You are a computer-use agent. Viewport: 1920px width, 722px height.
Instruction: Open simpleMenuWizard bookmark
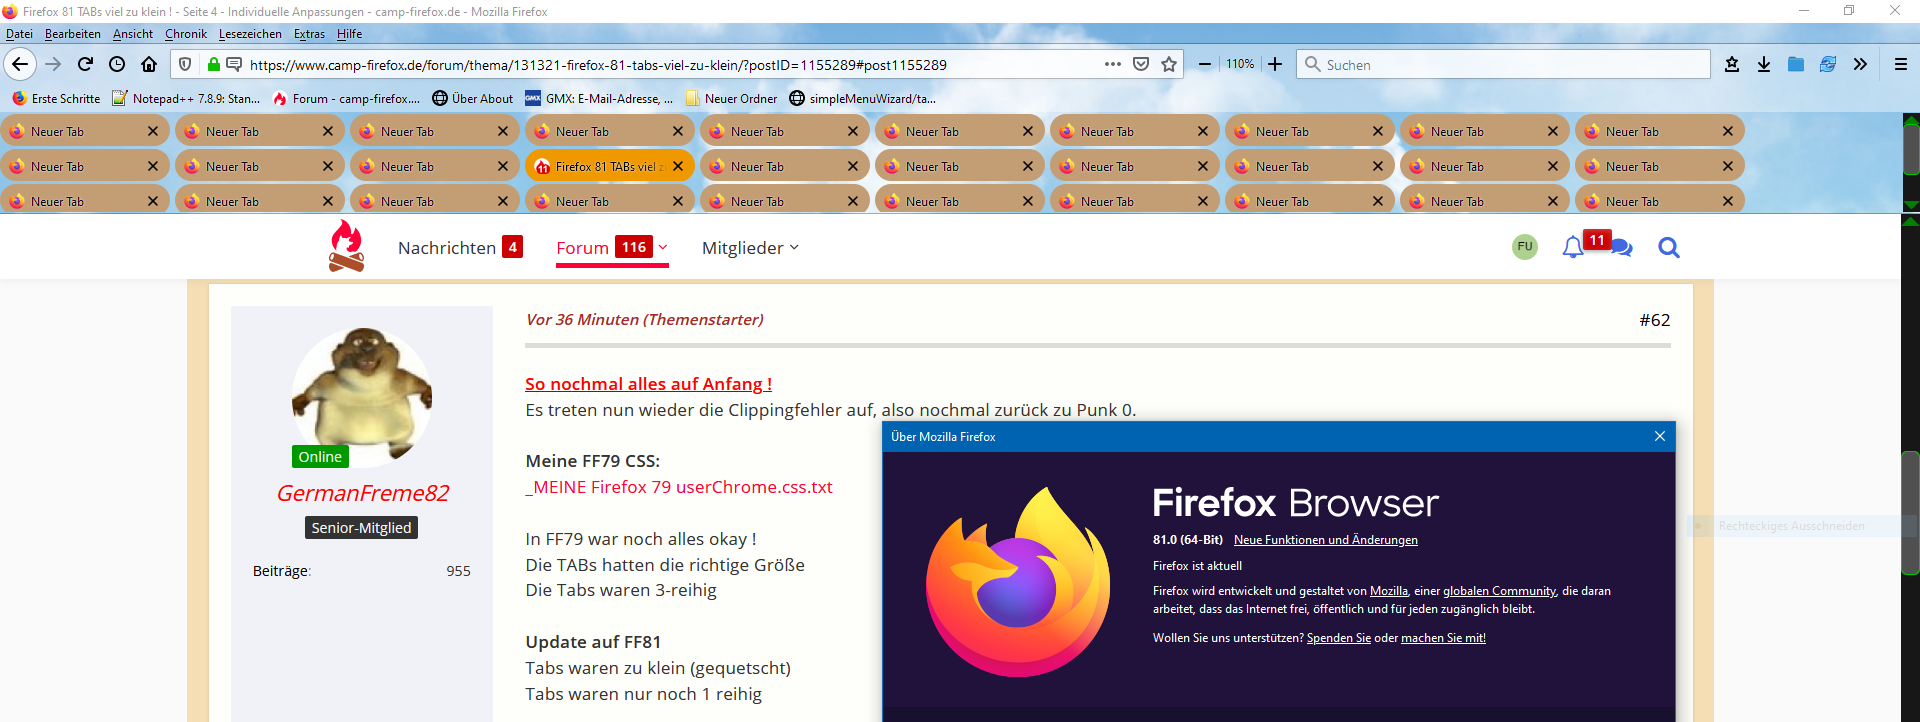tap(863, 98)
